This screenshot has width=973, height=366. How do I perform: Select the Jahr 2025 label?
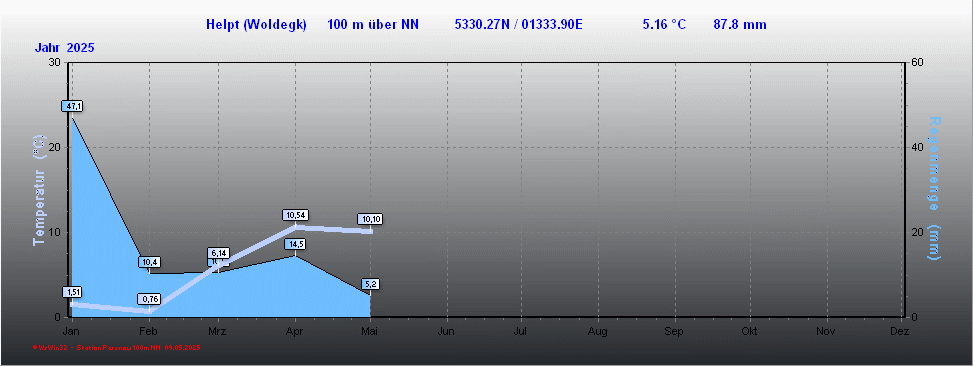65,48
